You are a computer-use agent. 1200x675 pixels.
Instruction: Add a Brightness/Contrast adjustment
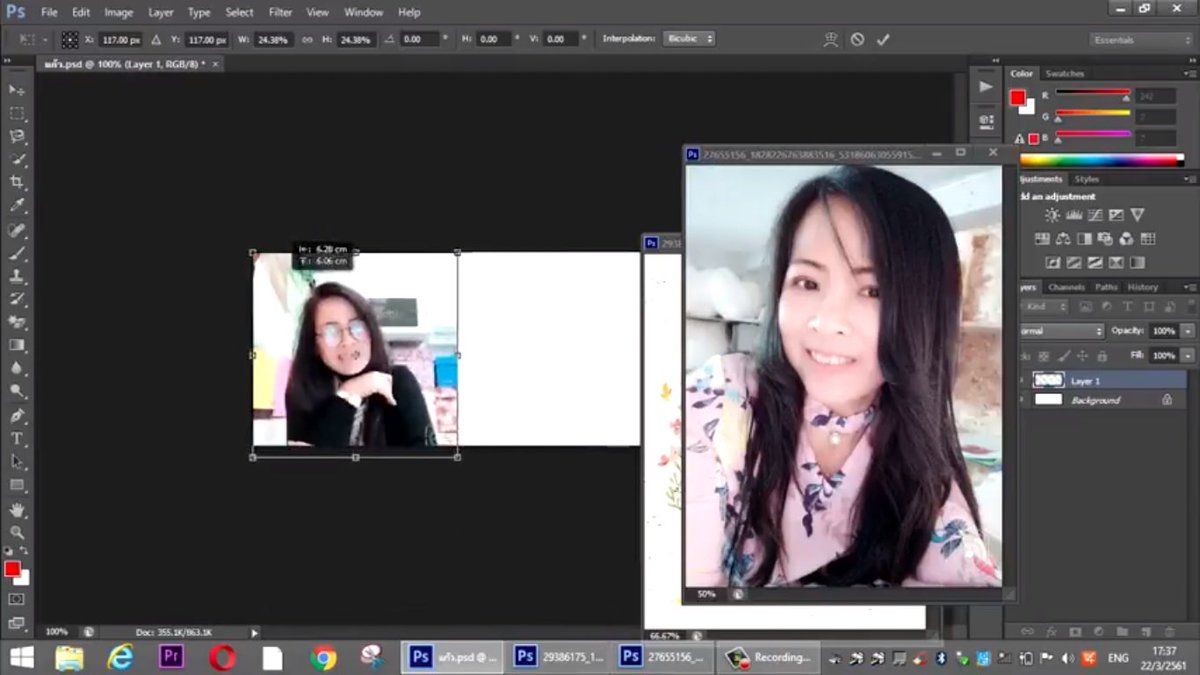1052,215
